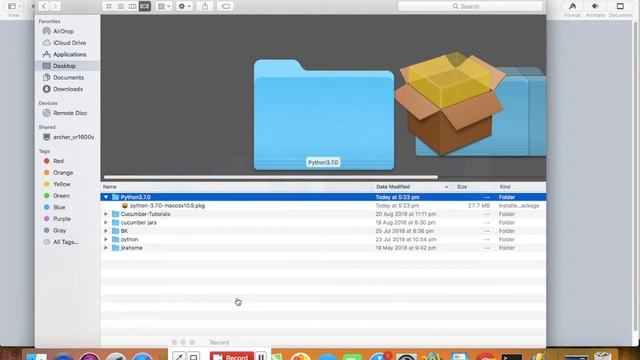Select the Cover Flow view button
This screenshot has width=640, height=360.
[144, 6]
